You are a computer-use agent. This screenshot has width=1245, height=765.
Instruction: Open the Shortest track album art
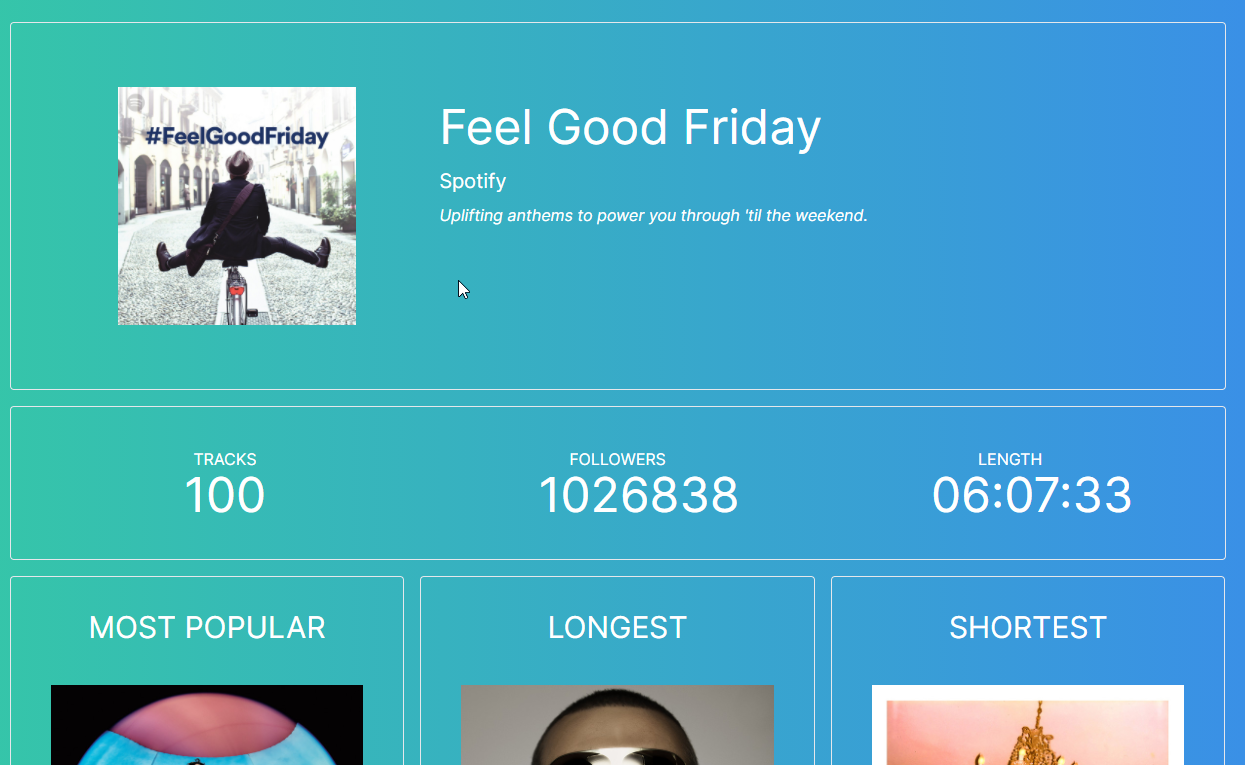[x=1028, y=725]
